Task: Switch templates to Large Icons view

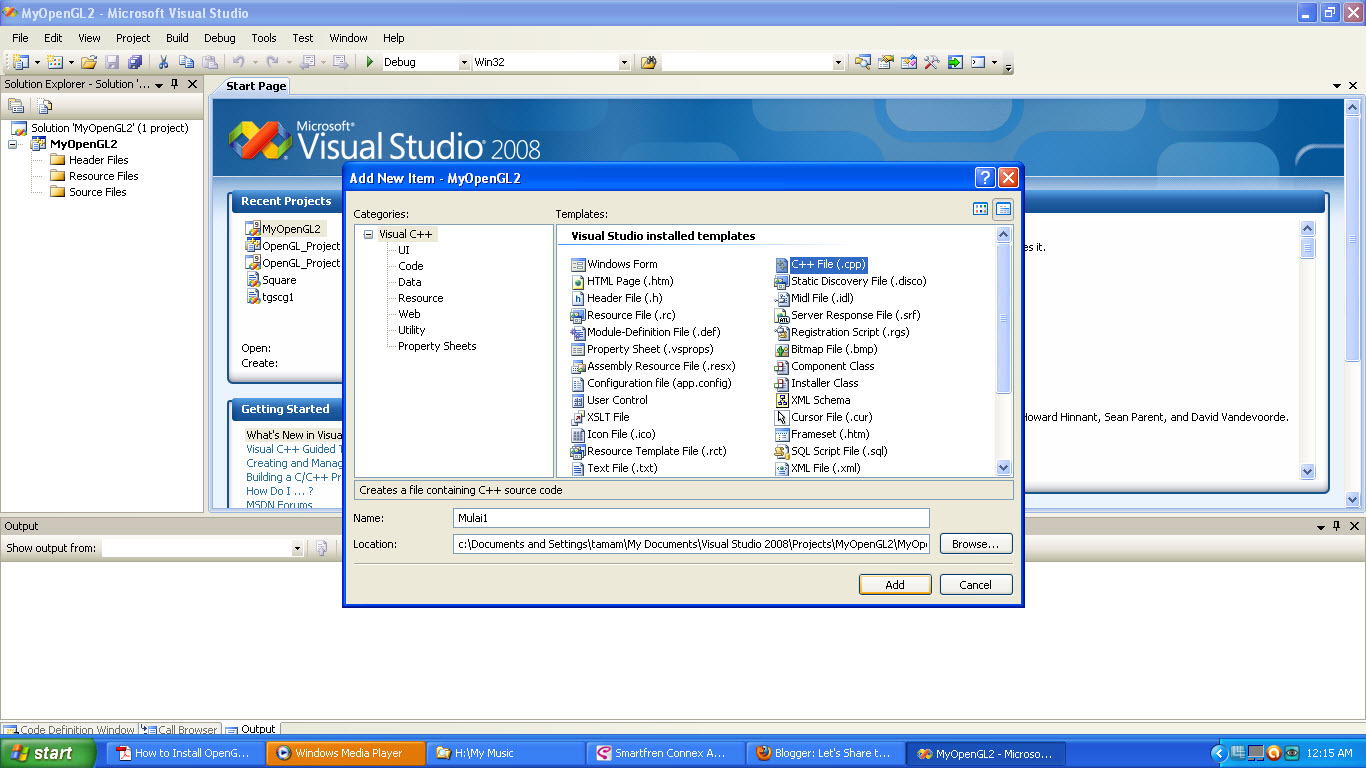Action: click(980, 209)
